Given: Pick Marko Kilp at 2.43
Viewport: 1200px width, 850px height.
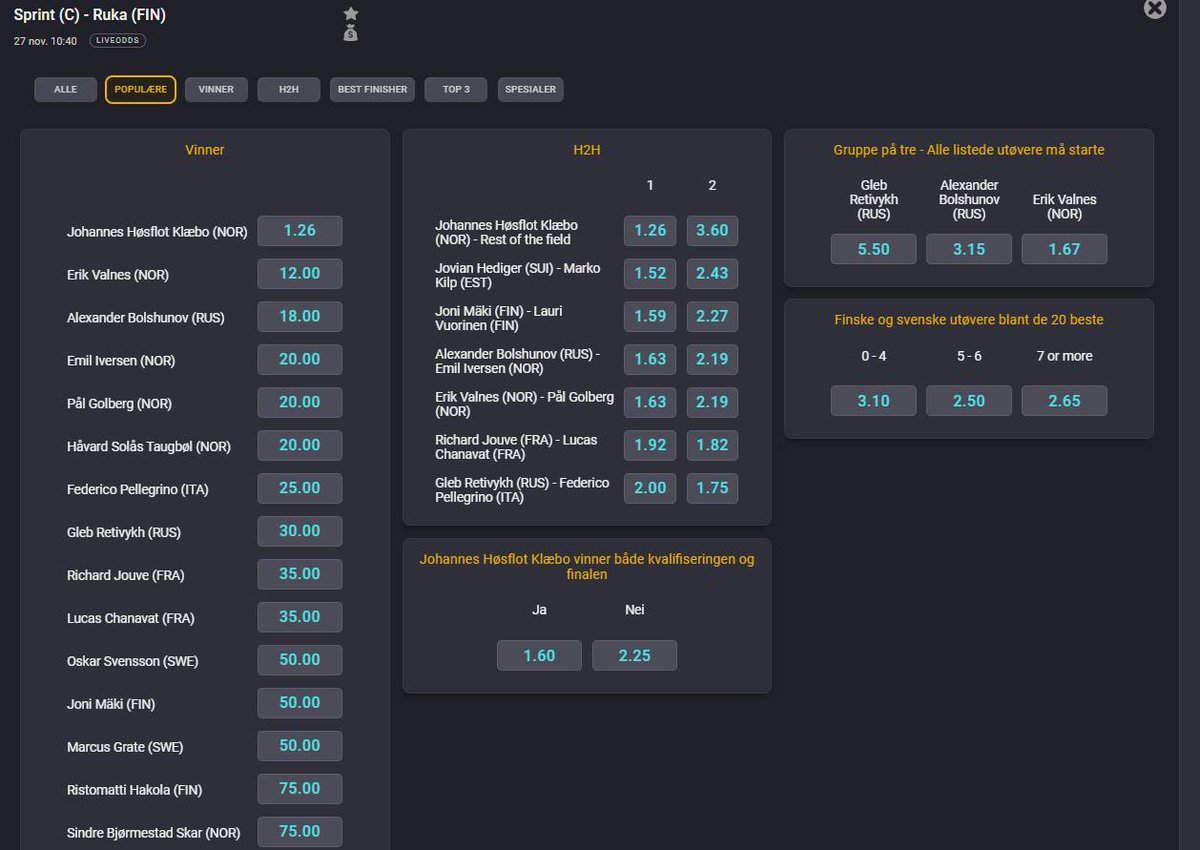Looking at the screenshot, I should click(712, 274).
